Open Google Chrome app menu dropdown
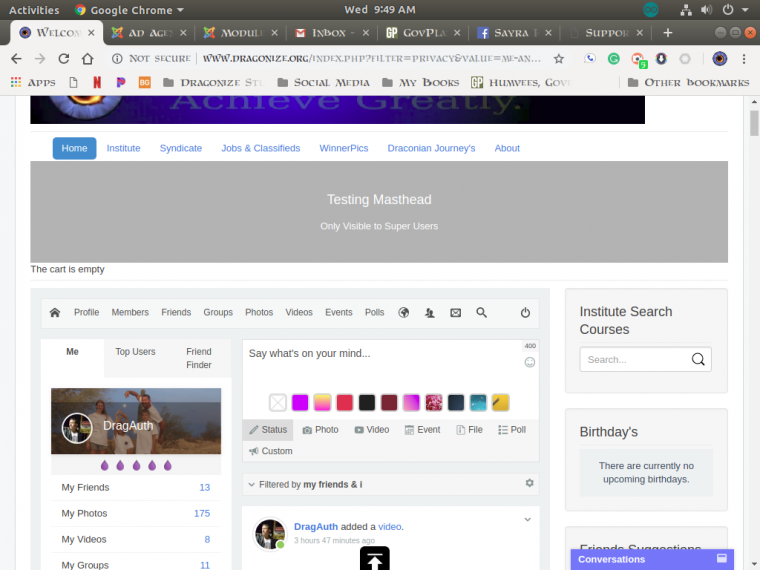This screenshot has width=760, height=570. pyautogui.click(x=129, y=10)
